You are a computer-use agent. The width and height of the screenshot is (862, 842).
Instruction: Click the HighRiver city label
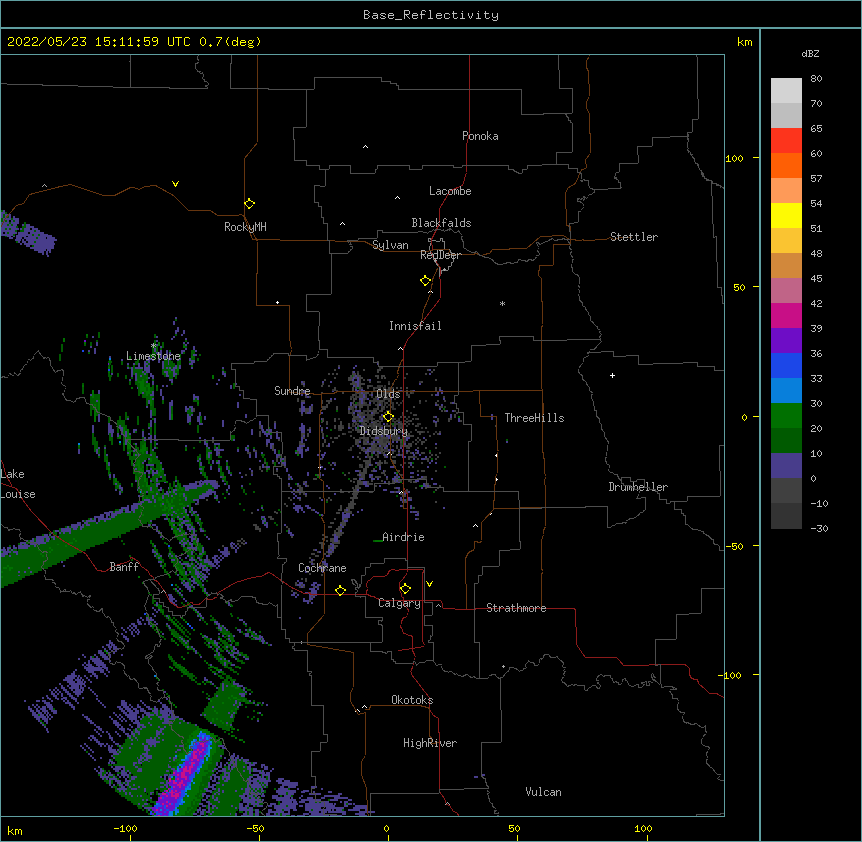tap(430, 743)
